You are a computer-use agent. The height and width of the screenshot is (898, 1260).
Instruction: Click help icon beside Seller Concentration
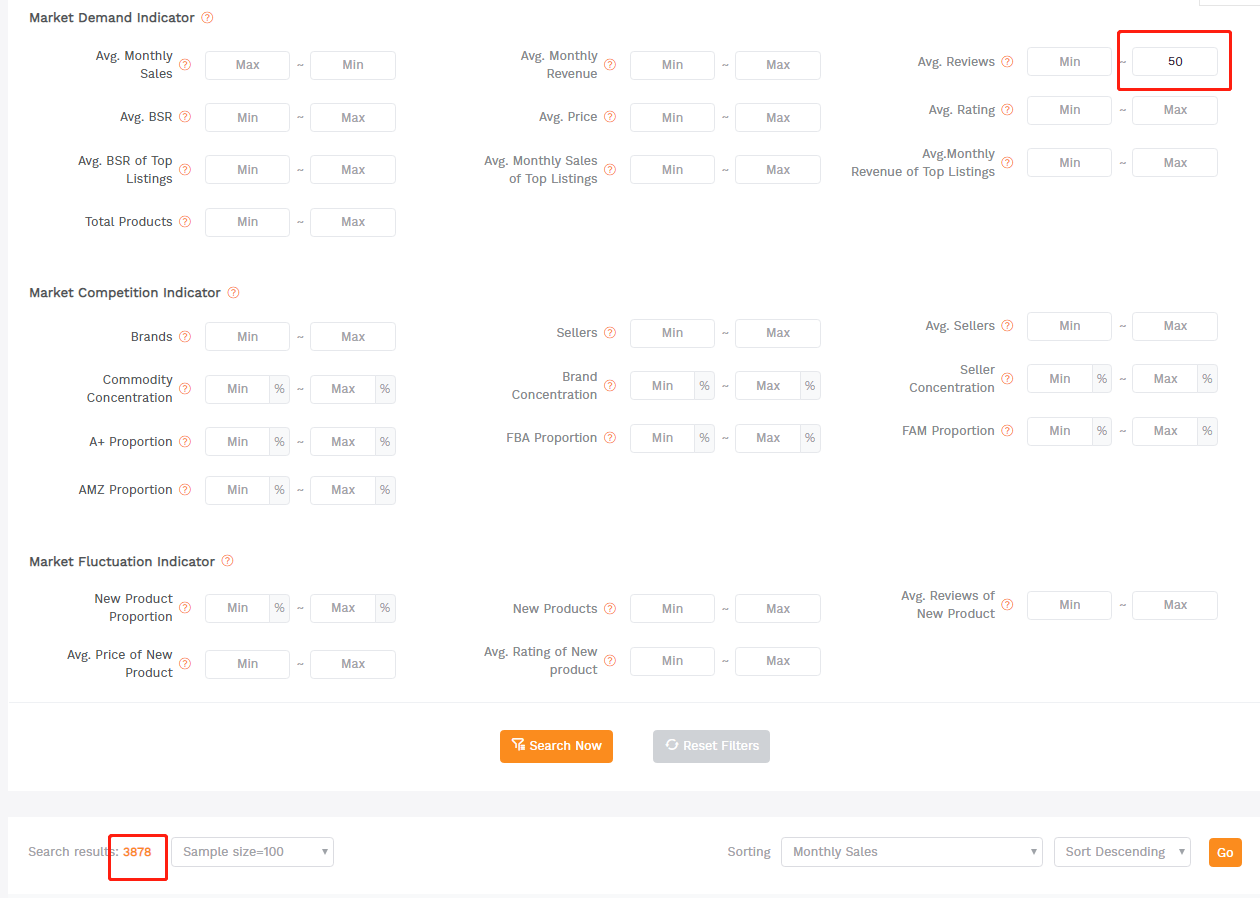coord(1007,379)
